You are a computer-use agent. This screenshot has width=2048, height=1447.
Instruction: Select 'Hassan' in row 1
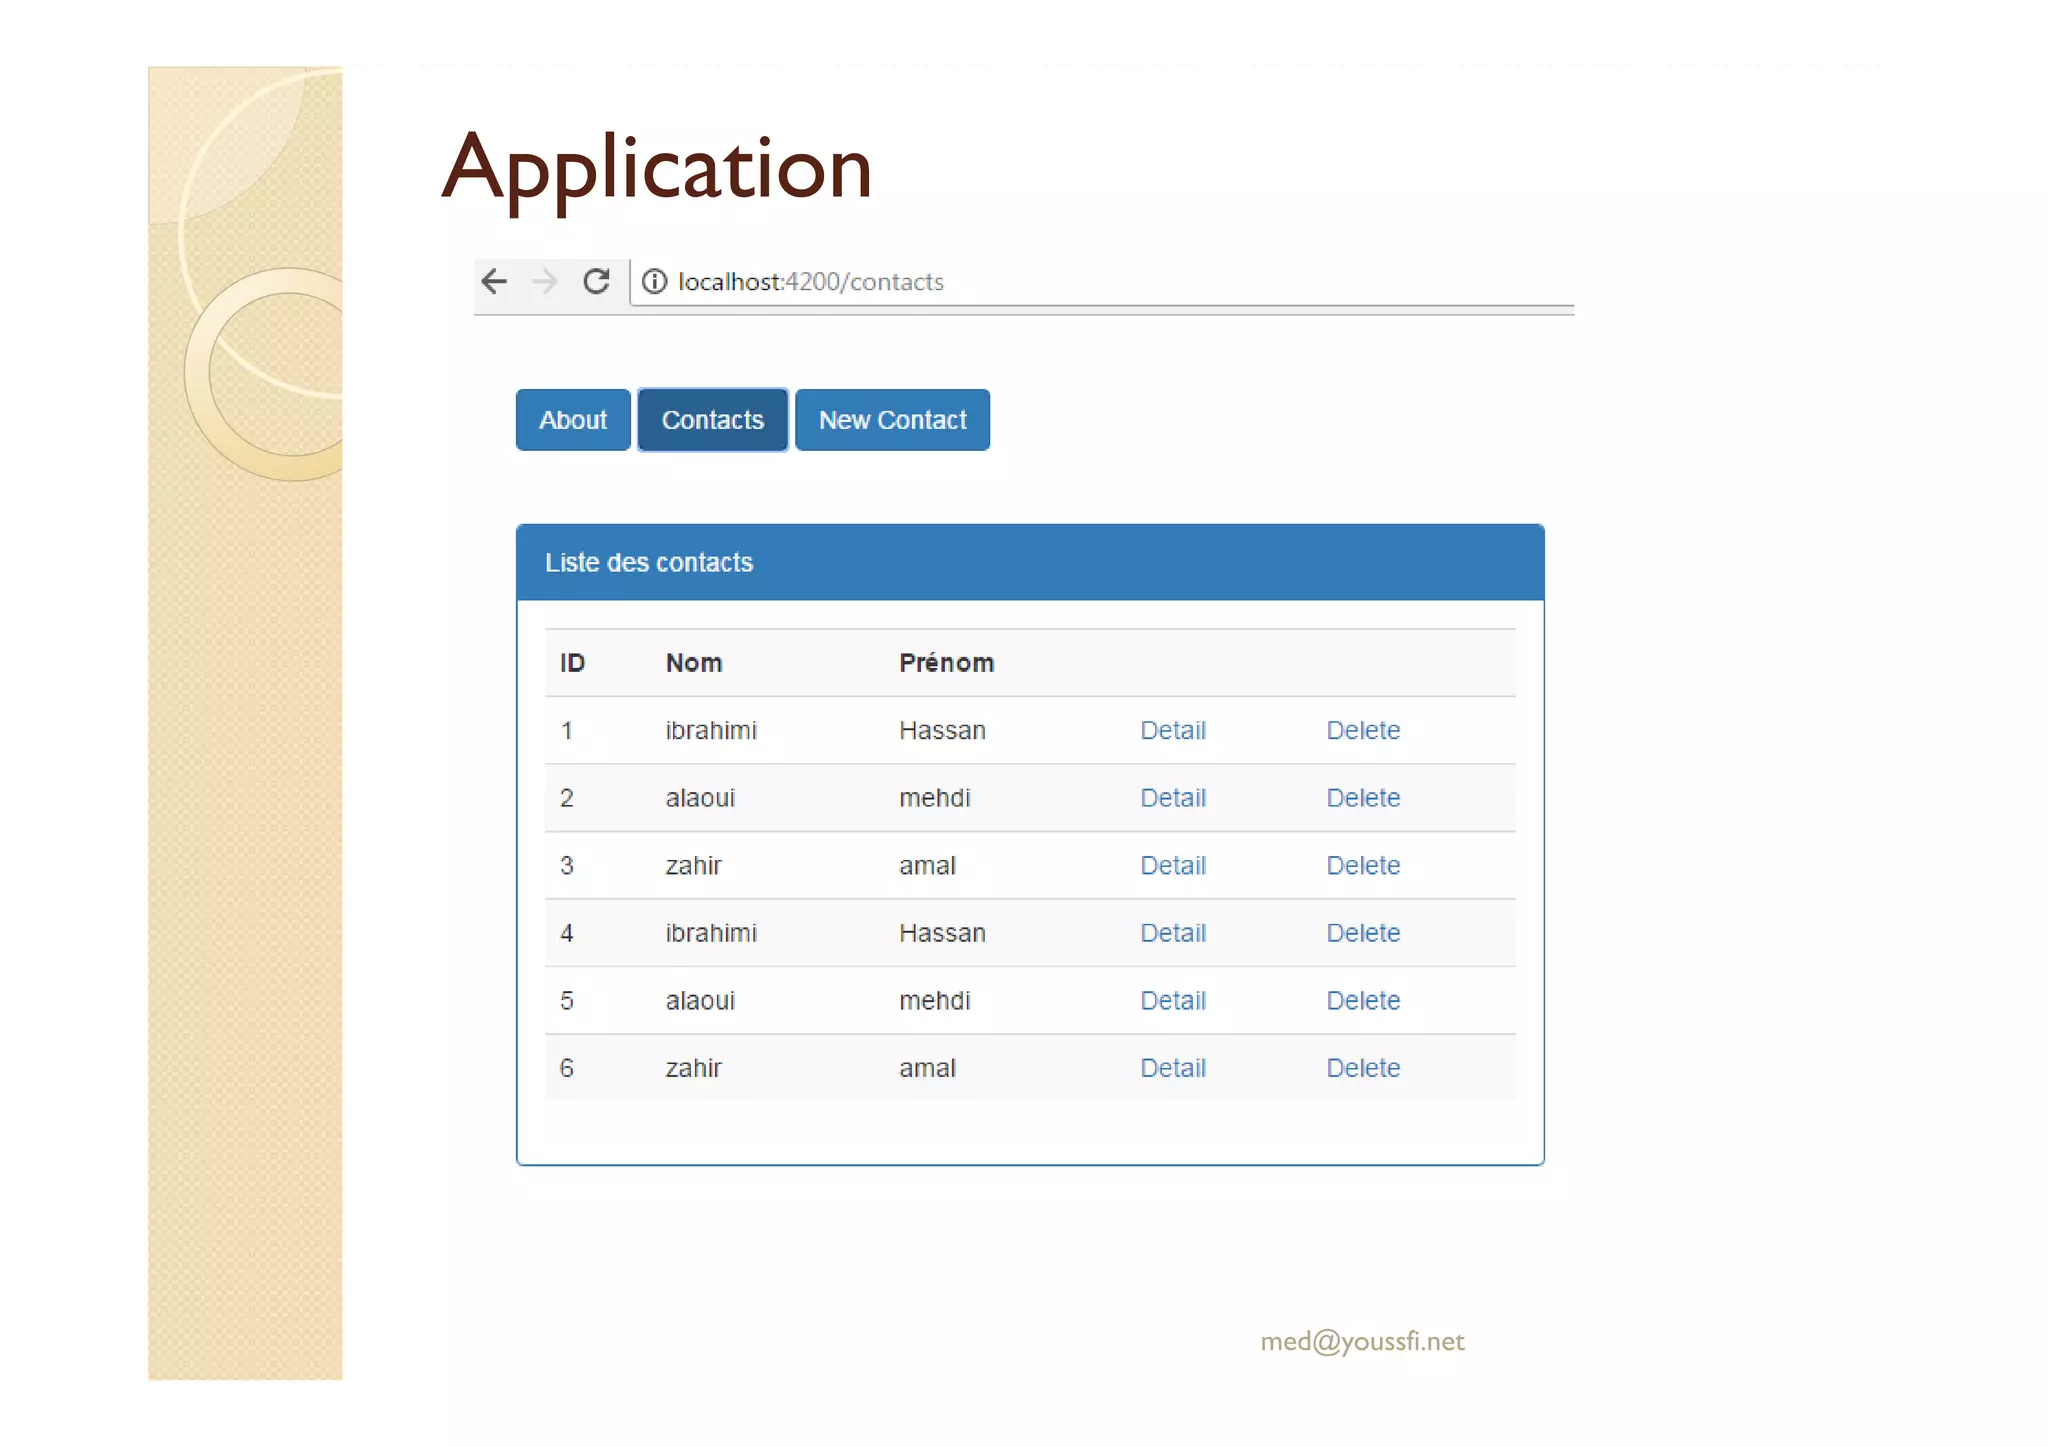(942, 730)
